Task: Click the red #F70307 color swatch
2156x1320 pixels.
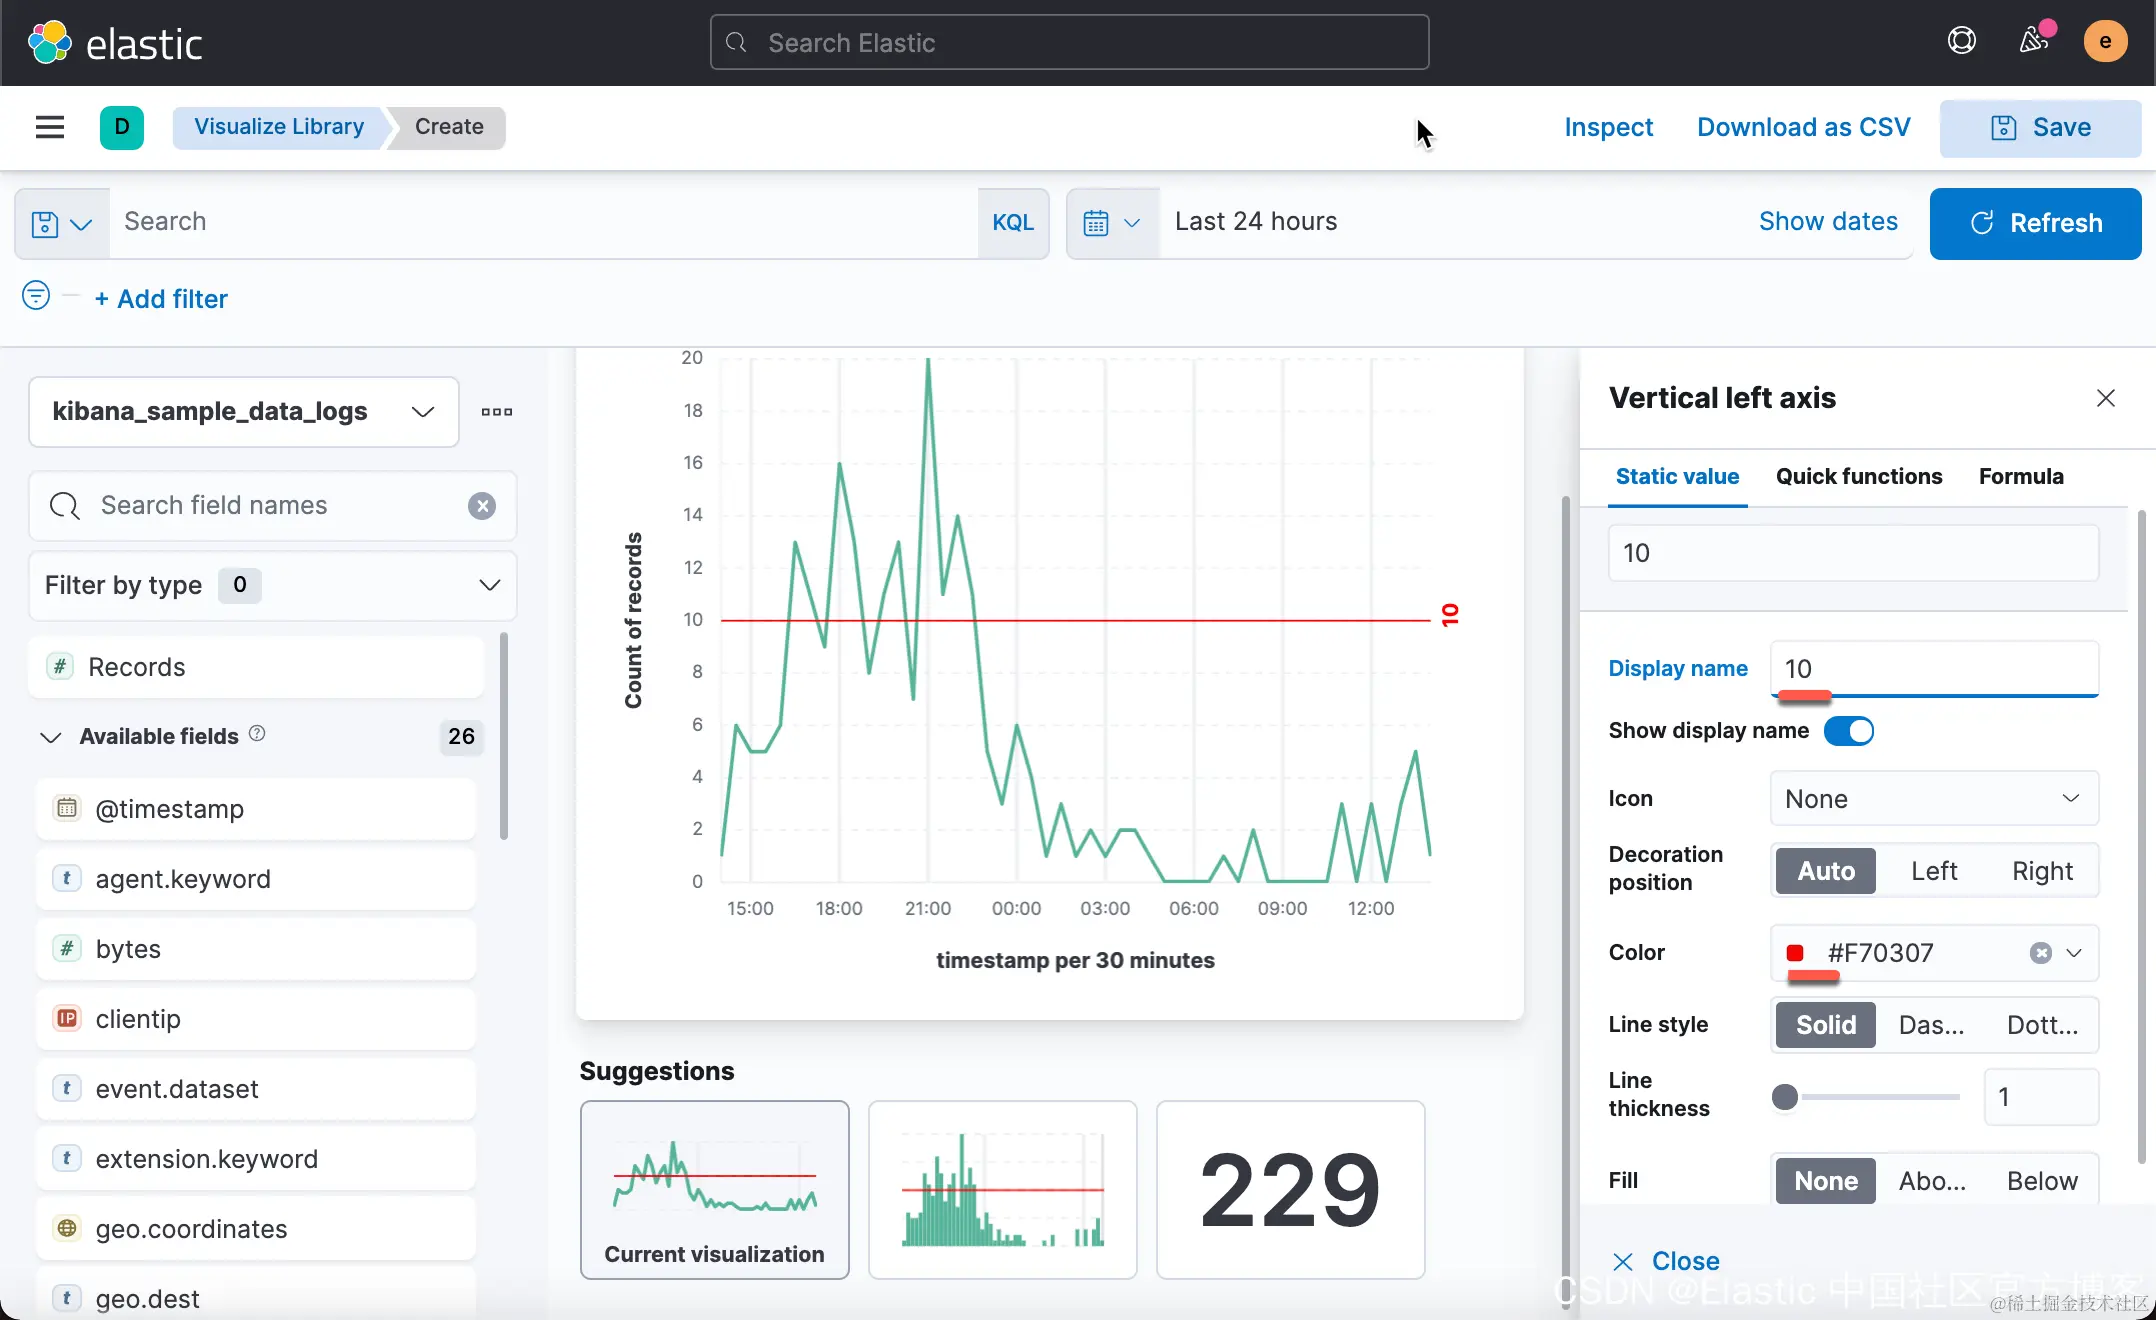Action: pyautogui.click(x=1795, y=953)
